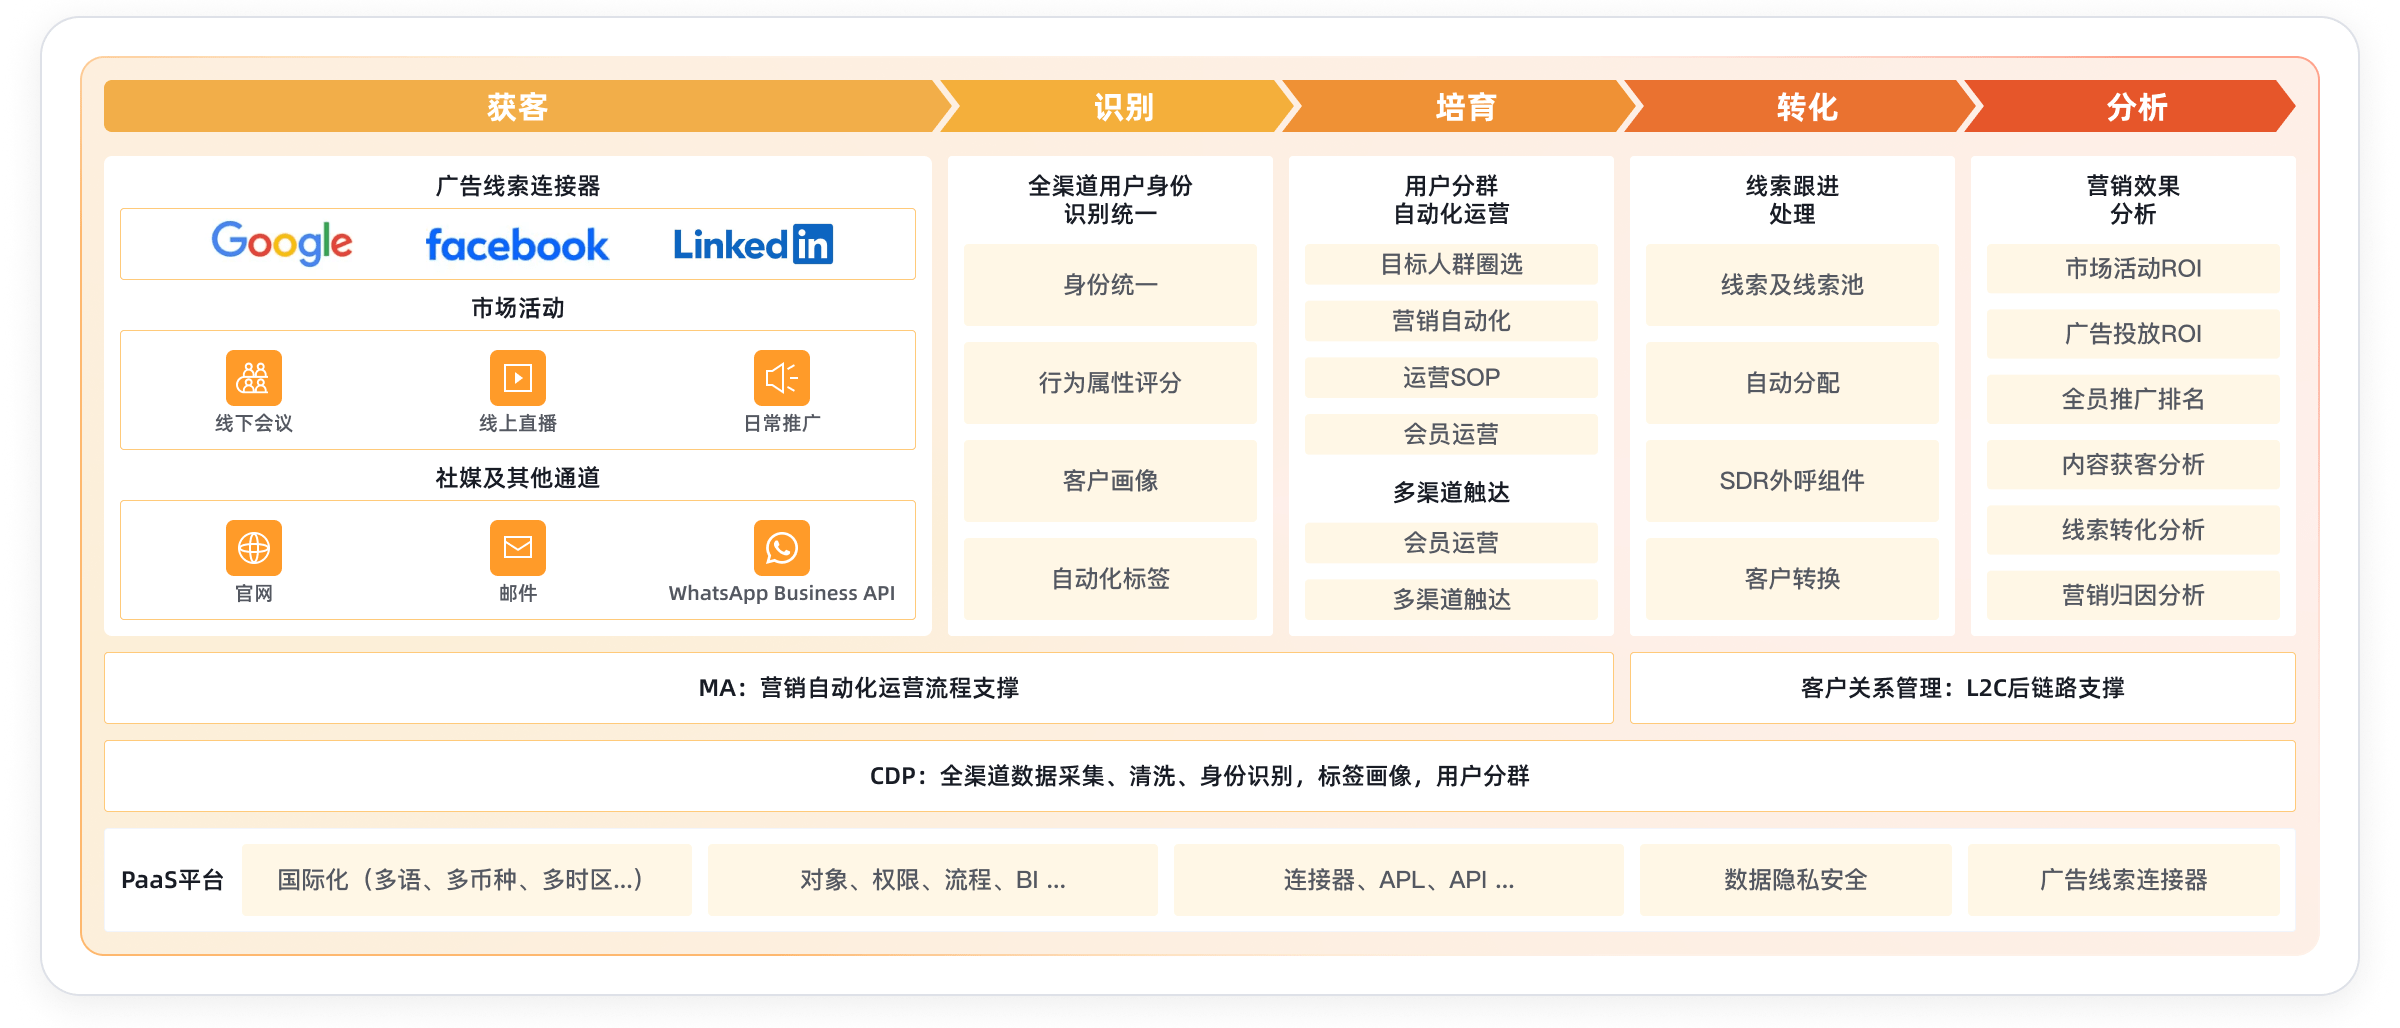Click the 数据隐私安全 PaaS block

[1795, 880]
